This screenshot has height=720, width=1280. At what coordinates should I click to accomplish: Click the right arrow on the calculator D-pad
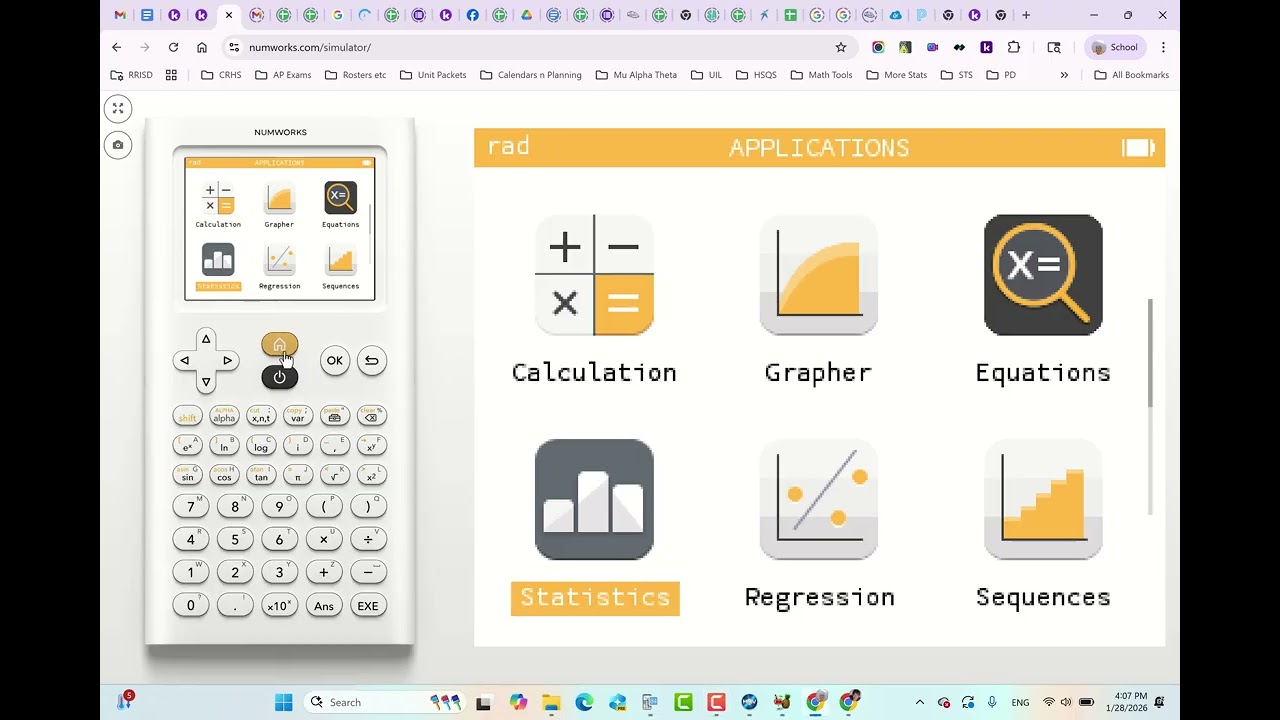click(x=227, y=361)
